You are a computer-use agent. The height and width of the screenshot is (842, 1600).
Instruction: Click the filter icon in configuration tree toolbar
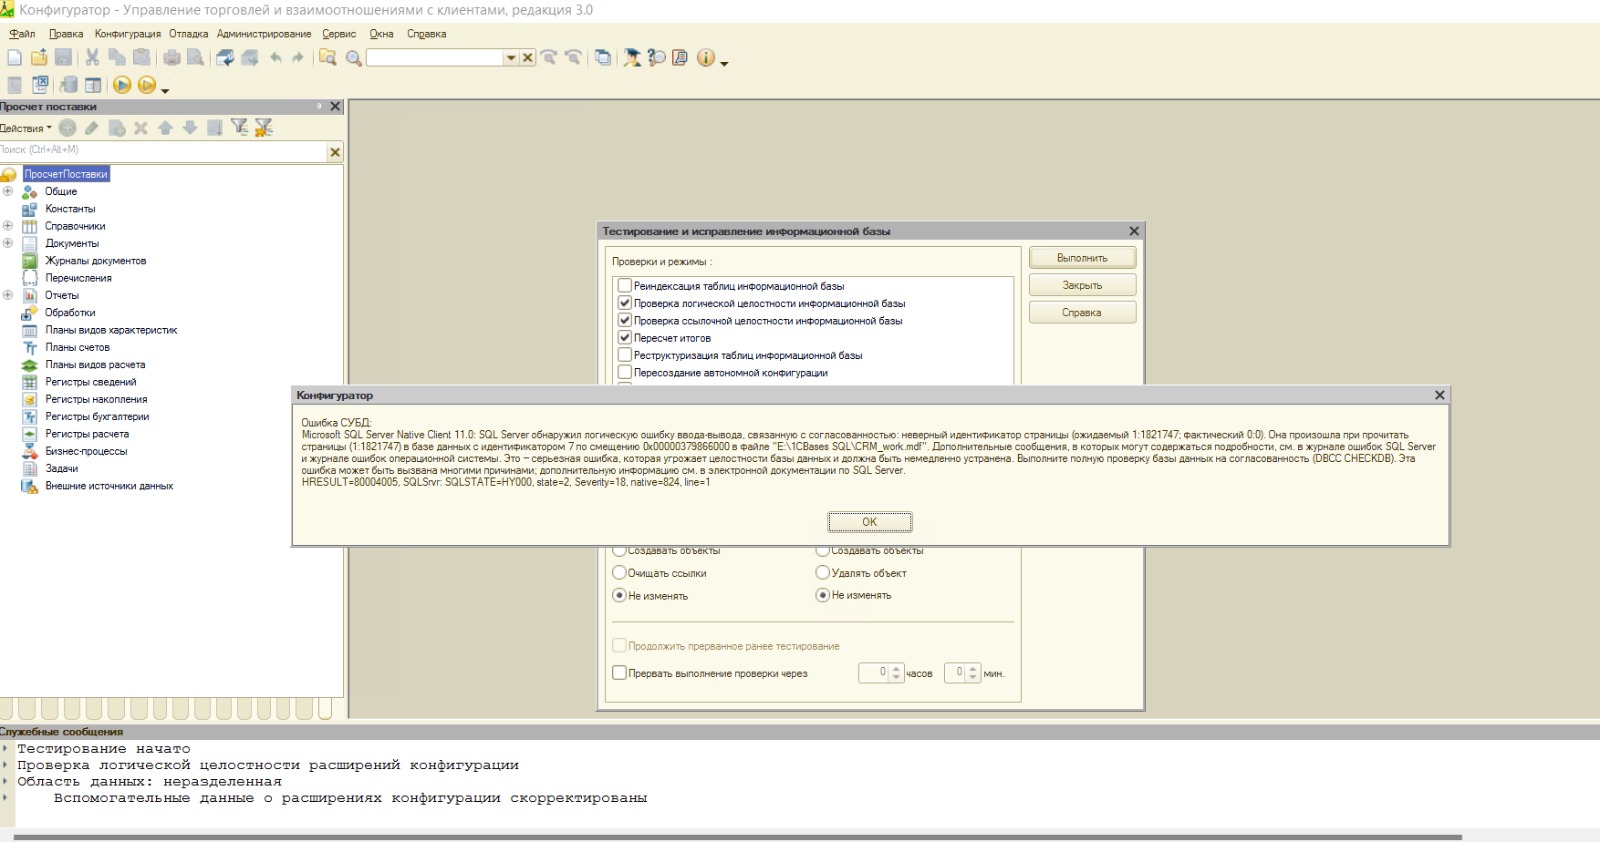(x=239, y=127)
